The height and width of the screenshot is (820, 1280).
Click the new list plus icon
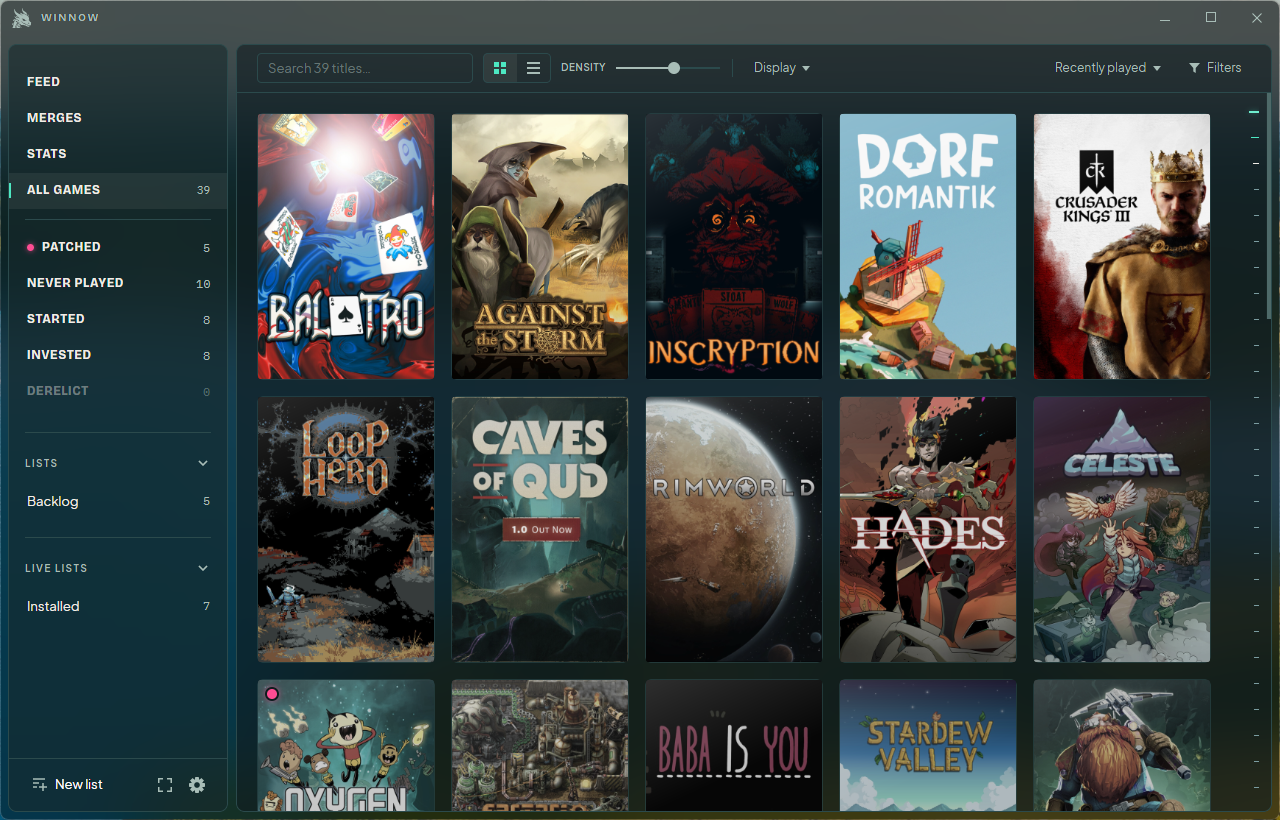[39, 785]
